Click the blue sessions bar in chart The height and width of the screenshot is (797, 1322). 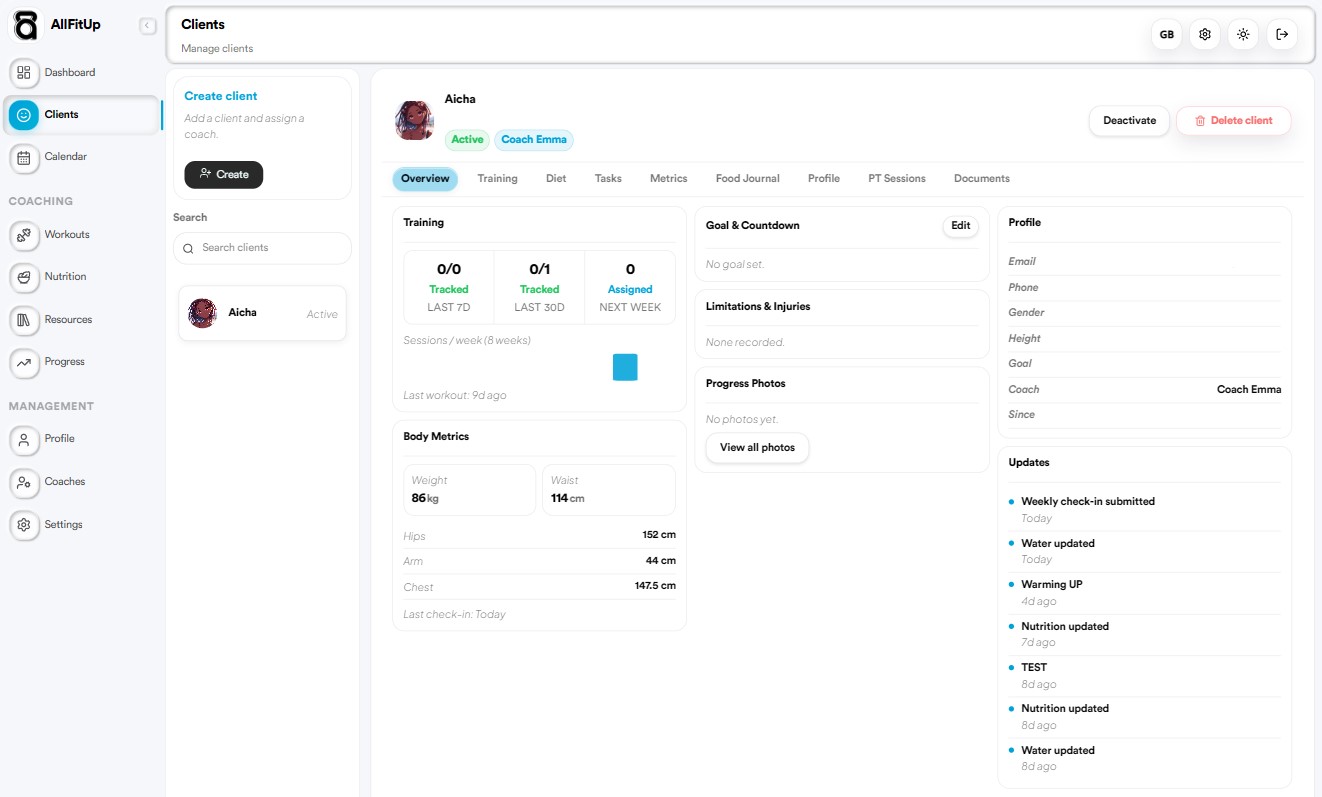point(625,367)
